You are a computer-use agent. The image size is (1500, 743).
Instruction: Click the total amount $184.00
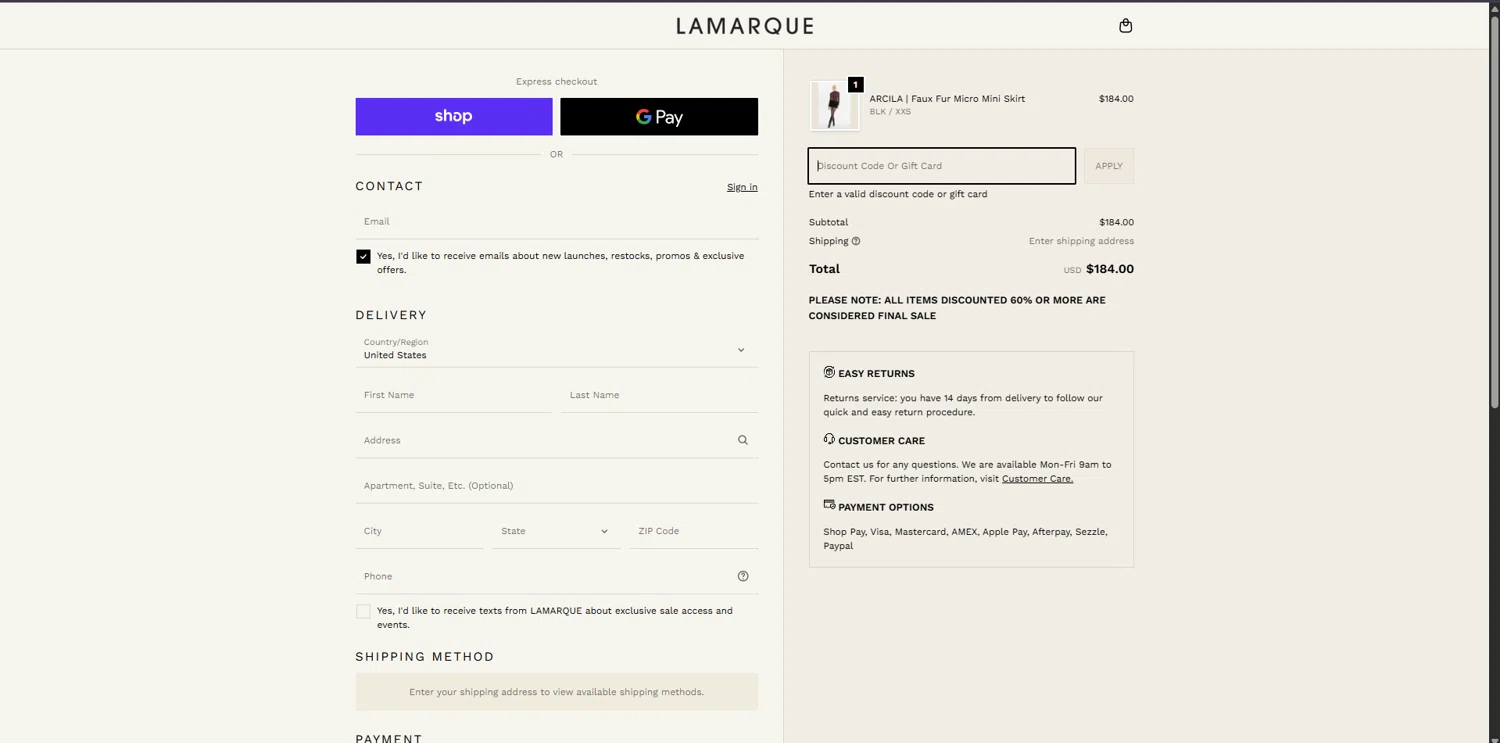coord(1110,269)
